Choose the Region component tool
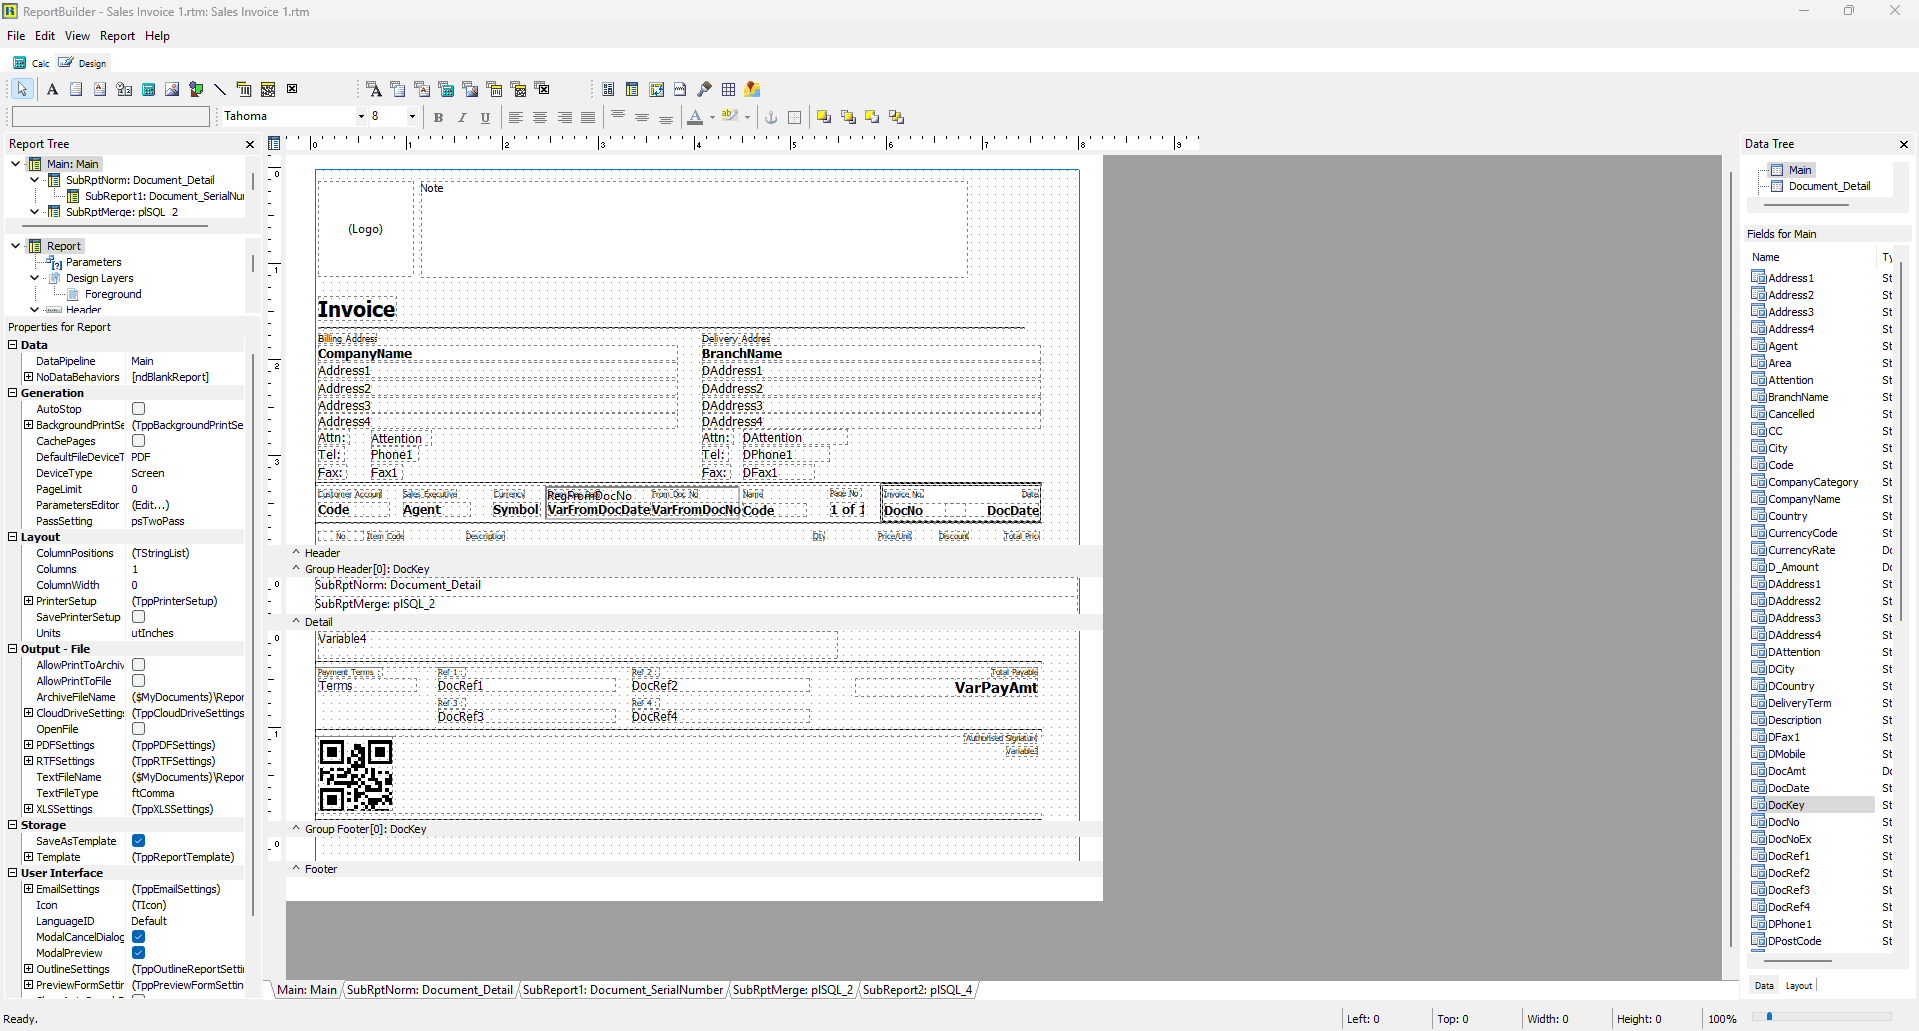 pos(608,89)
